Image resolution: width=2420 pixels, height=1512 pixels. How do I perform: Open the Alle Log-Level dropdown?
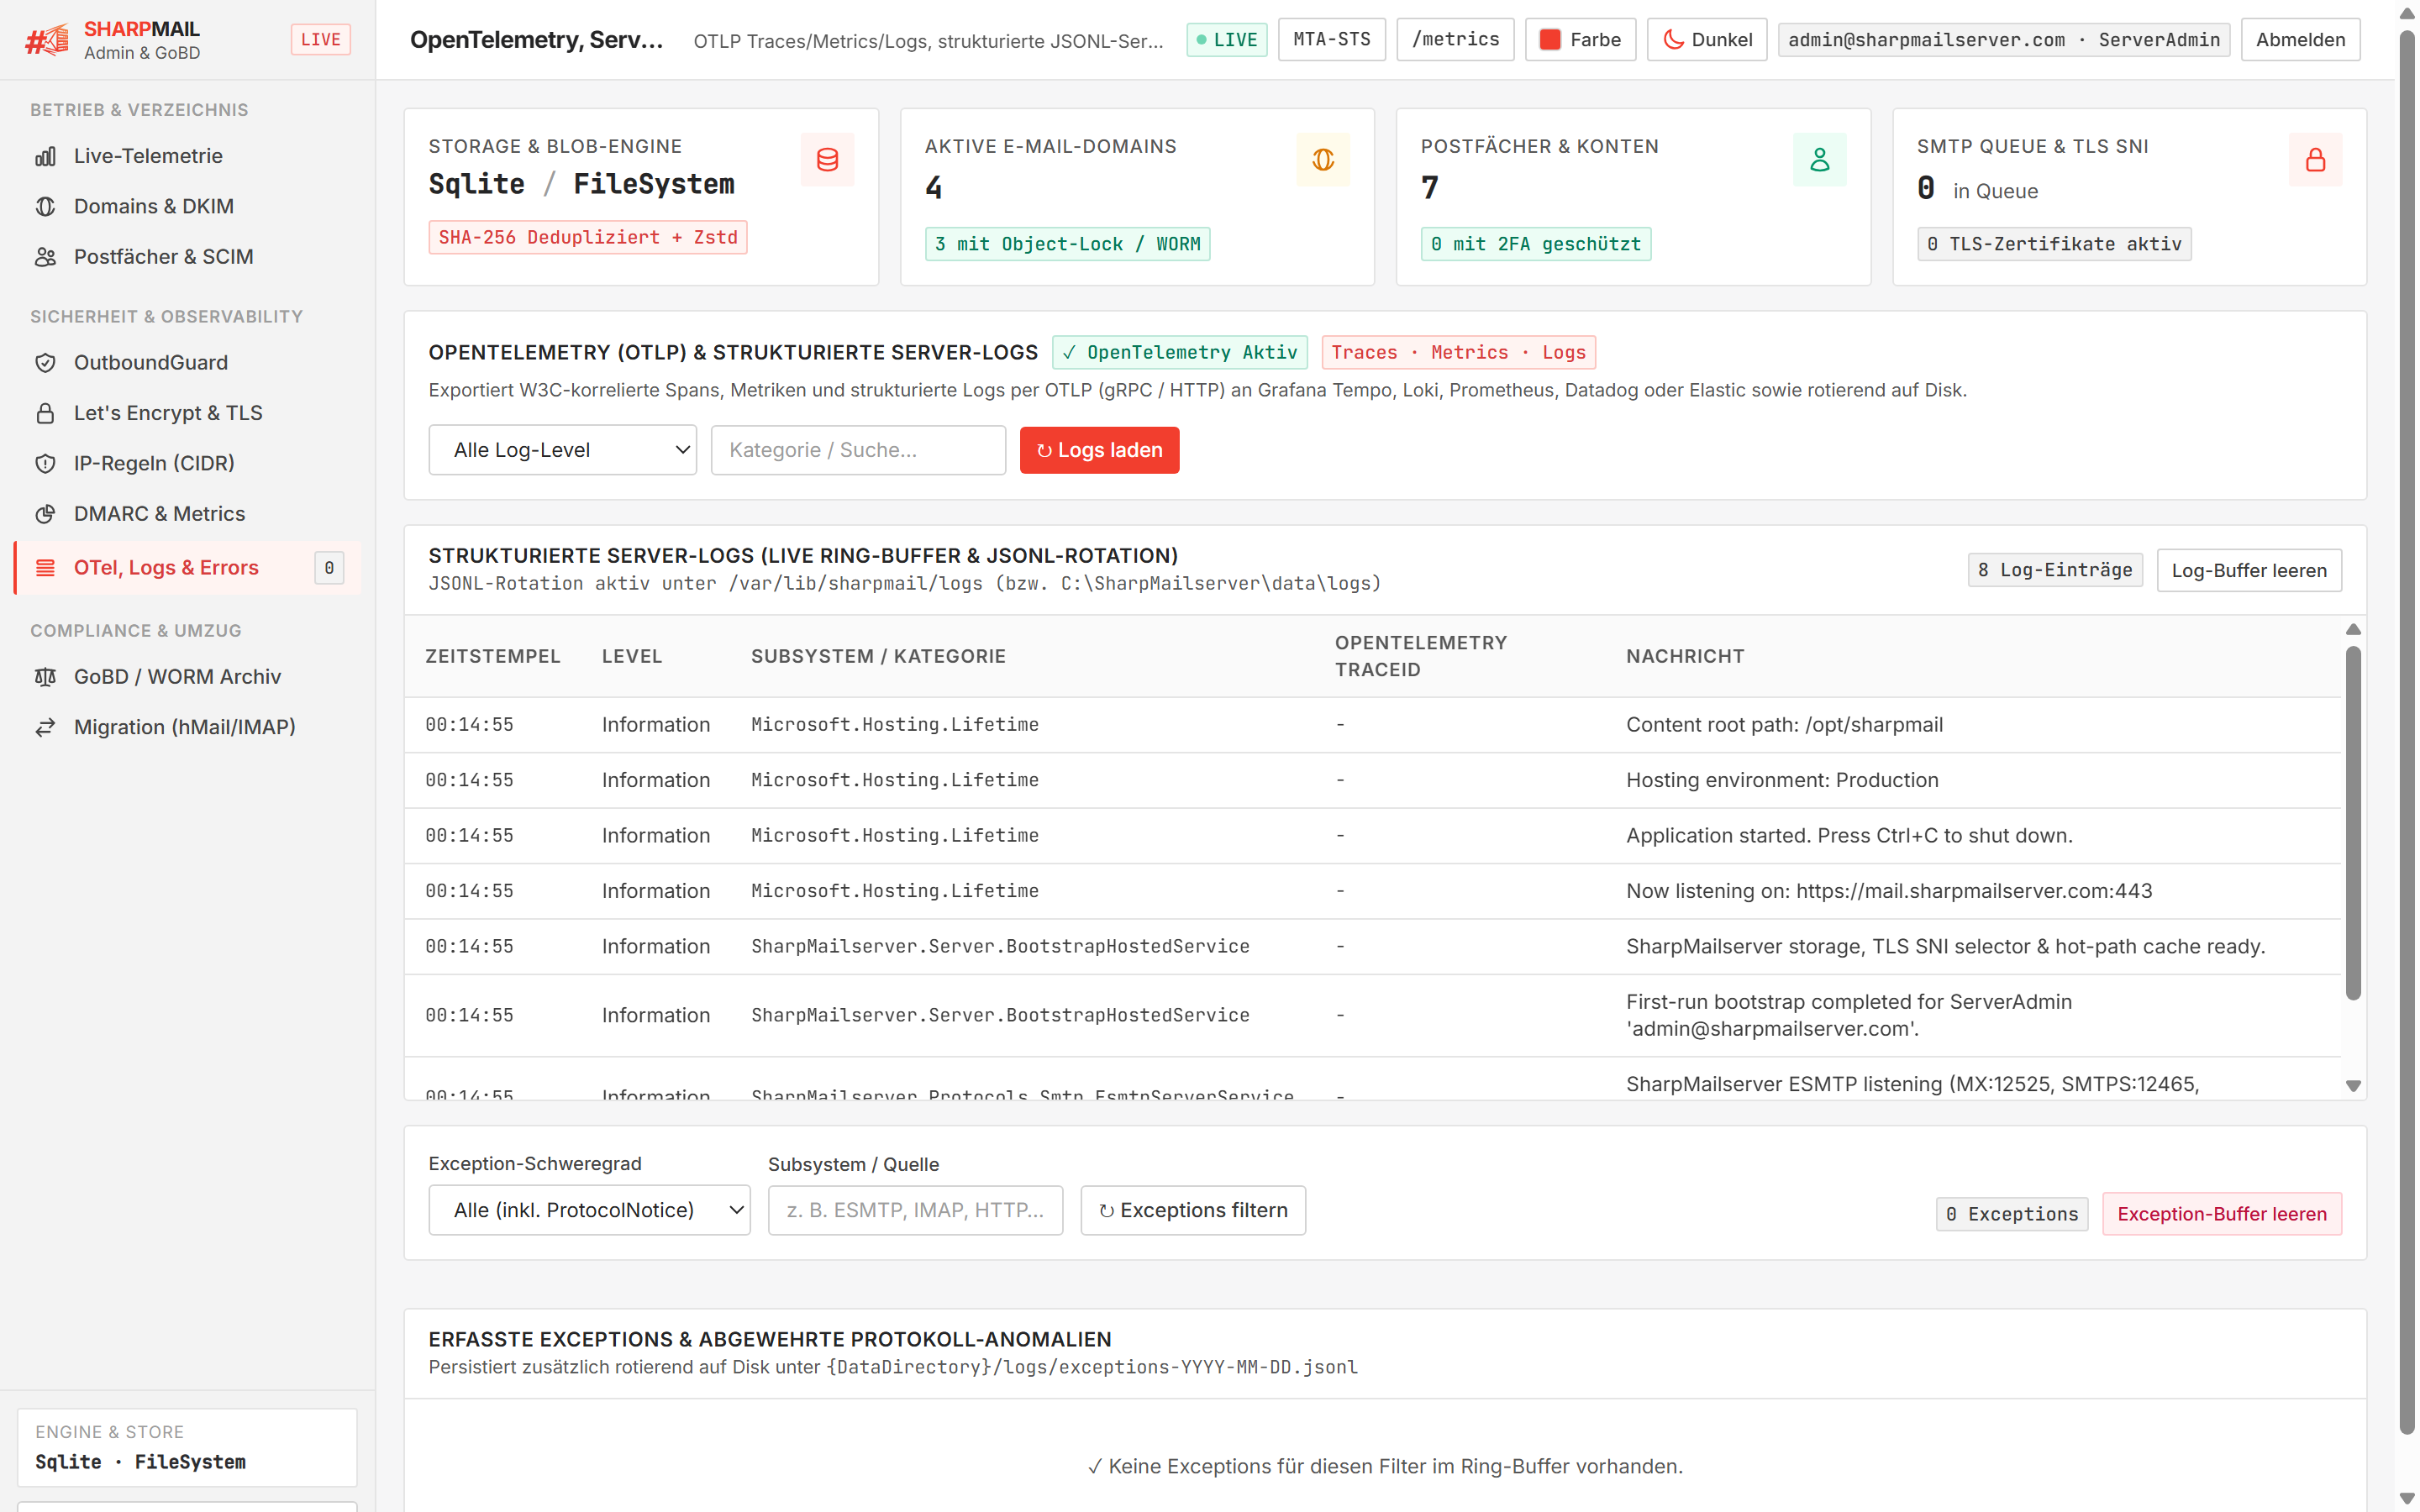click(562, 450)
